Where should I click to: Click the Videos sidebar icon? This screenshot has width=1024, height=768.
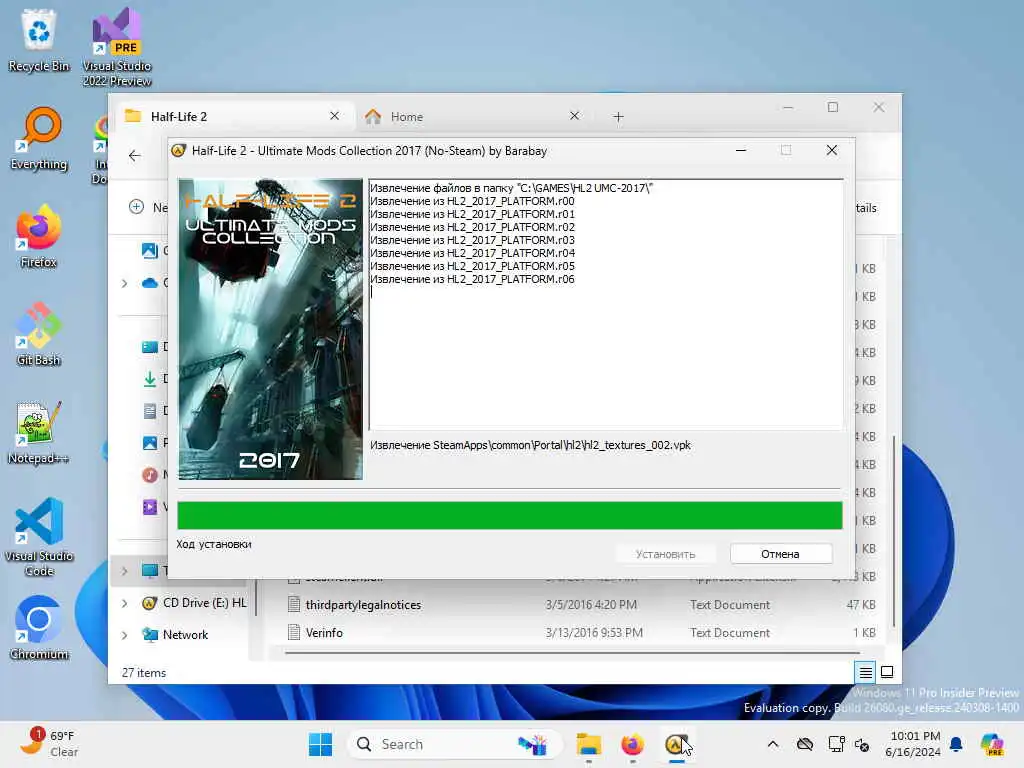pos(150,507)
